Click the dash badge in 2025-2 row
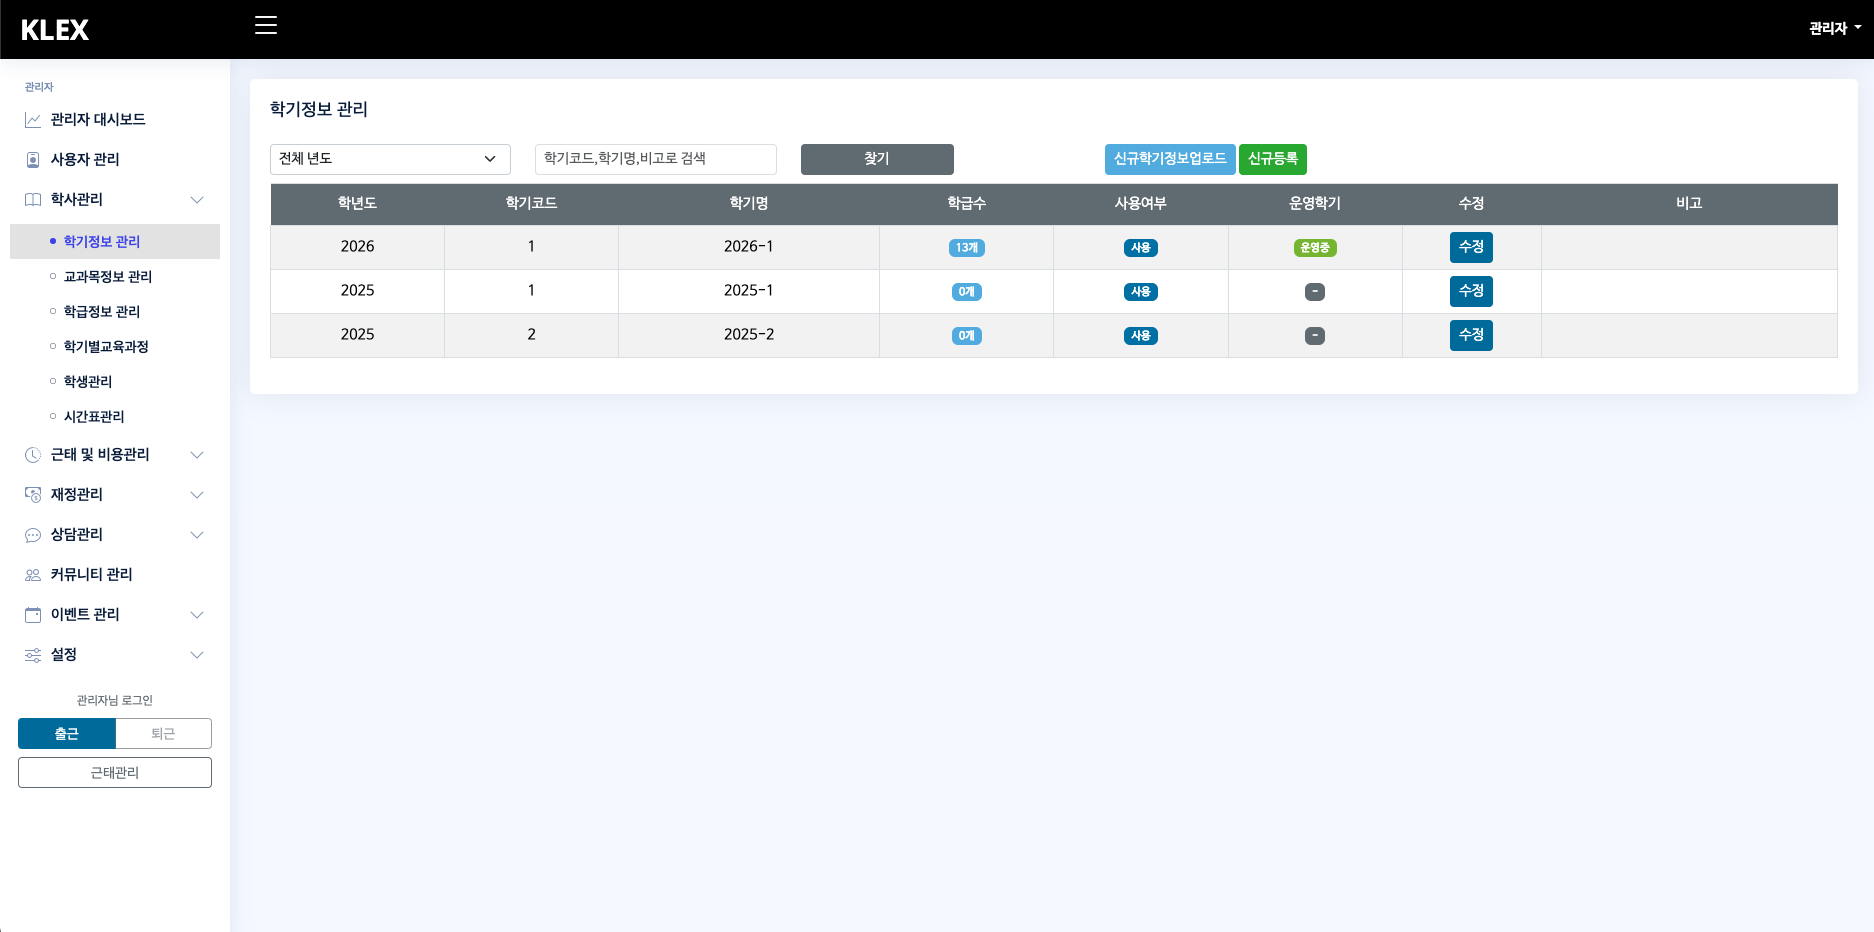1874x932 pixels. click(x=1314, y=336)
